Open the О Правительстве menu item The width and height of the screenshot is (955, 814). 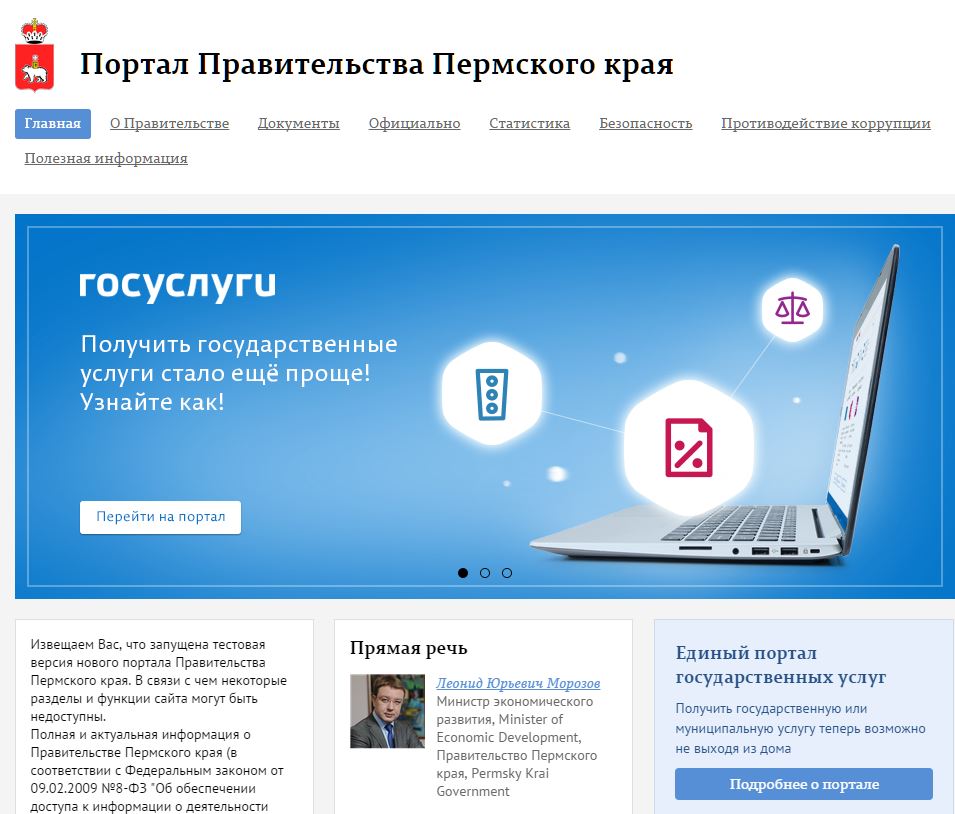pyautogui.click(x=169, y=124)
